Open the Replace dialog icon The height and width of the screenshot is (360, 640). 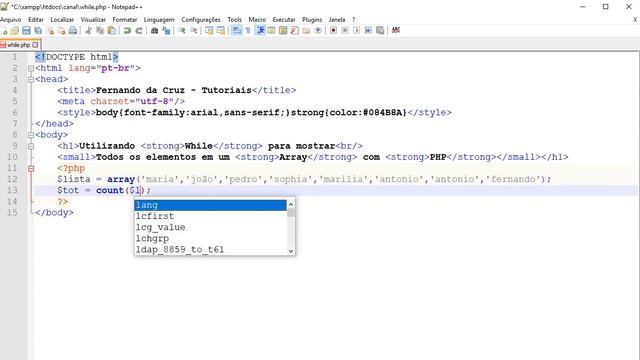(166, 31)
